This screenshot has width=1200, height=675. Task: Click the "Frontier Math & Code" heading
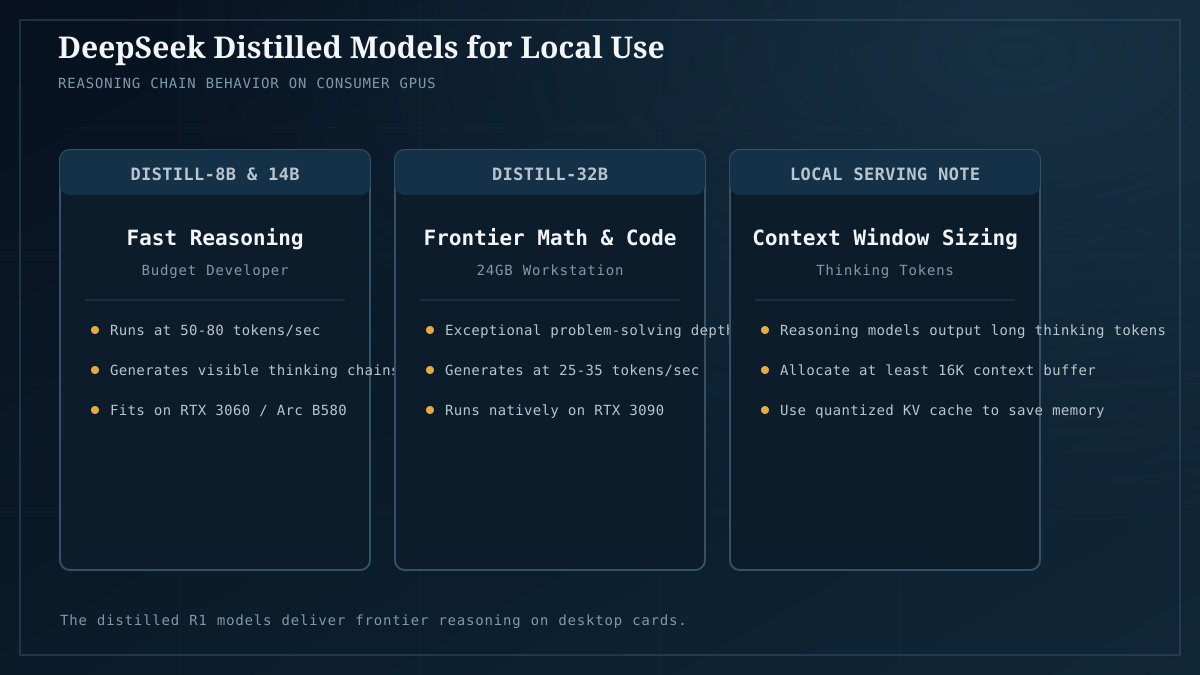coord(550,238)
